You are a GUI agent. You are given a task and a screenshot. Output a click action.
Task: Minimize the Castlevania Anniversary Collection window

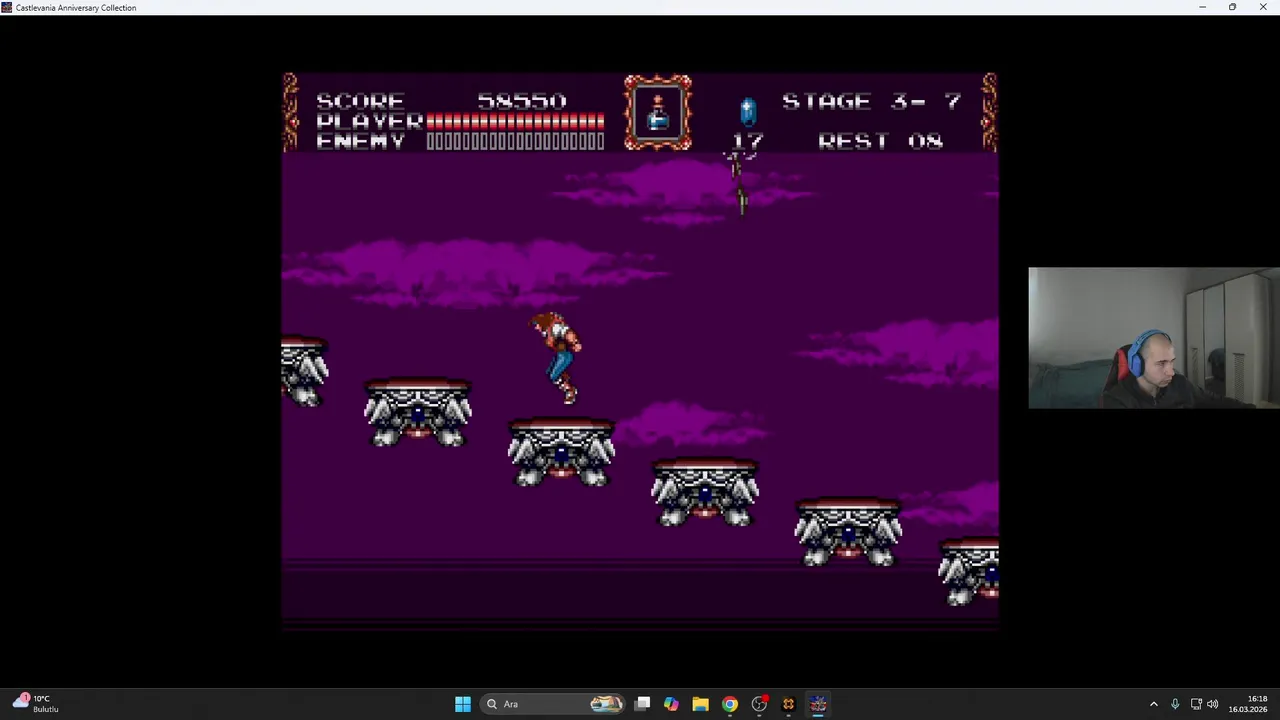coord(1202,7)
